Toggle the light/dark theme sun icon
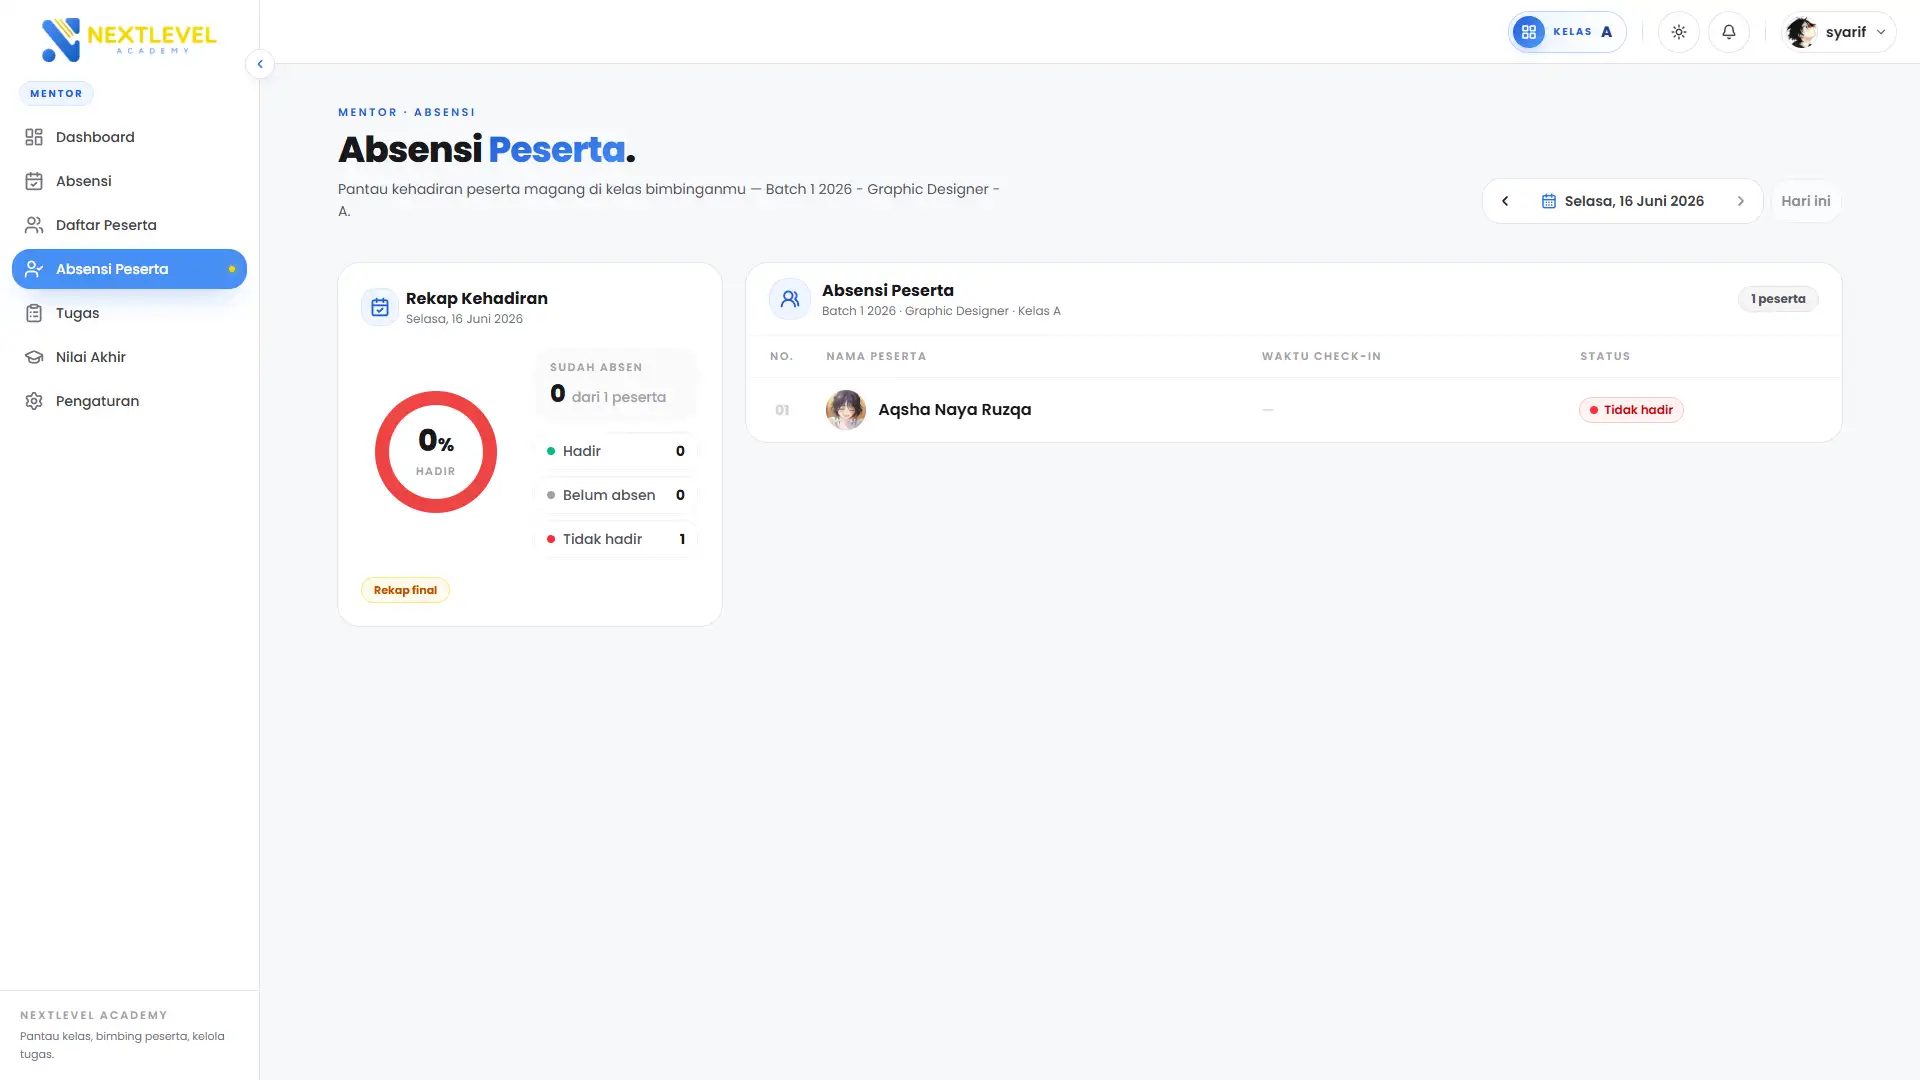Screen dimensions: 1920x1080 [1679, 32]
